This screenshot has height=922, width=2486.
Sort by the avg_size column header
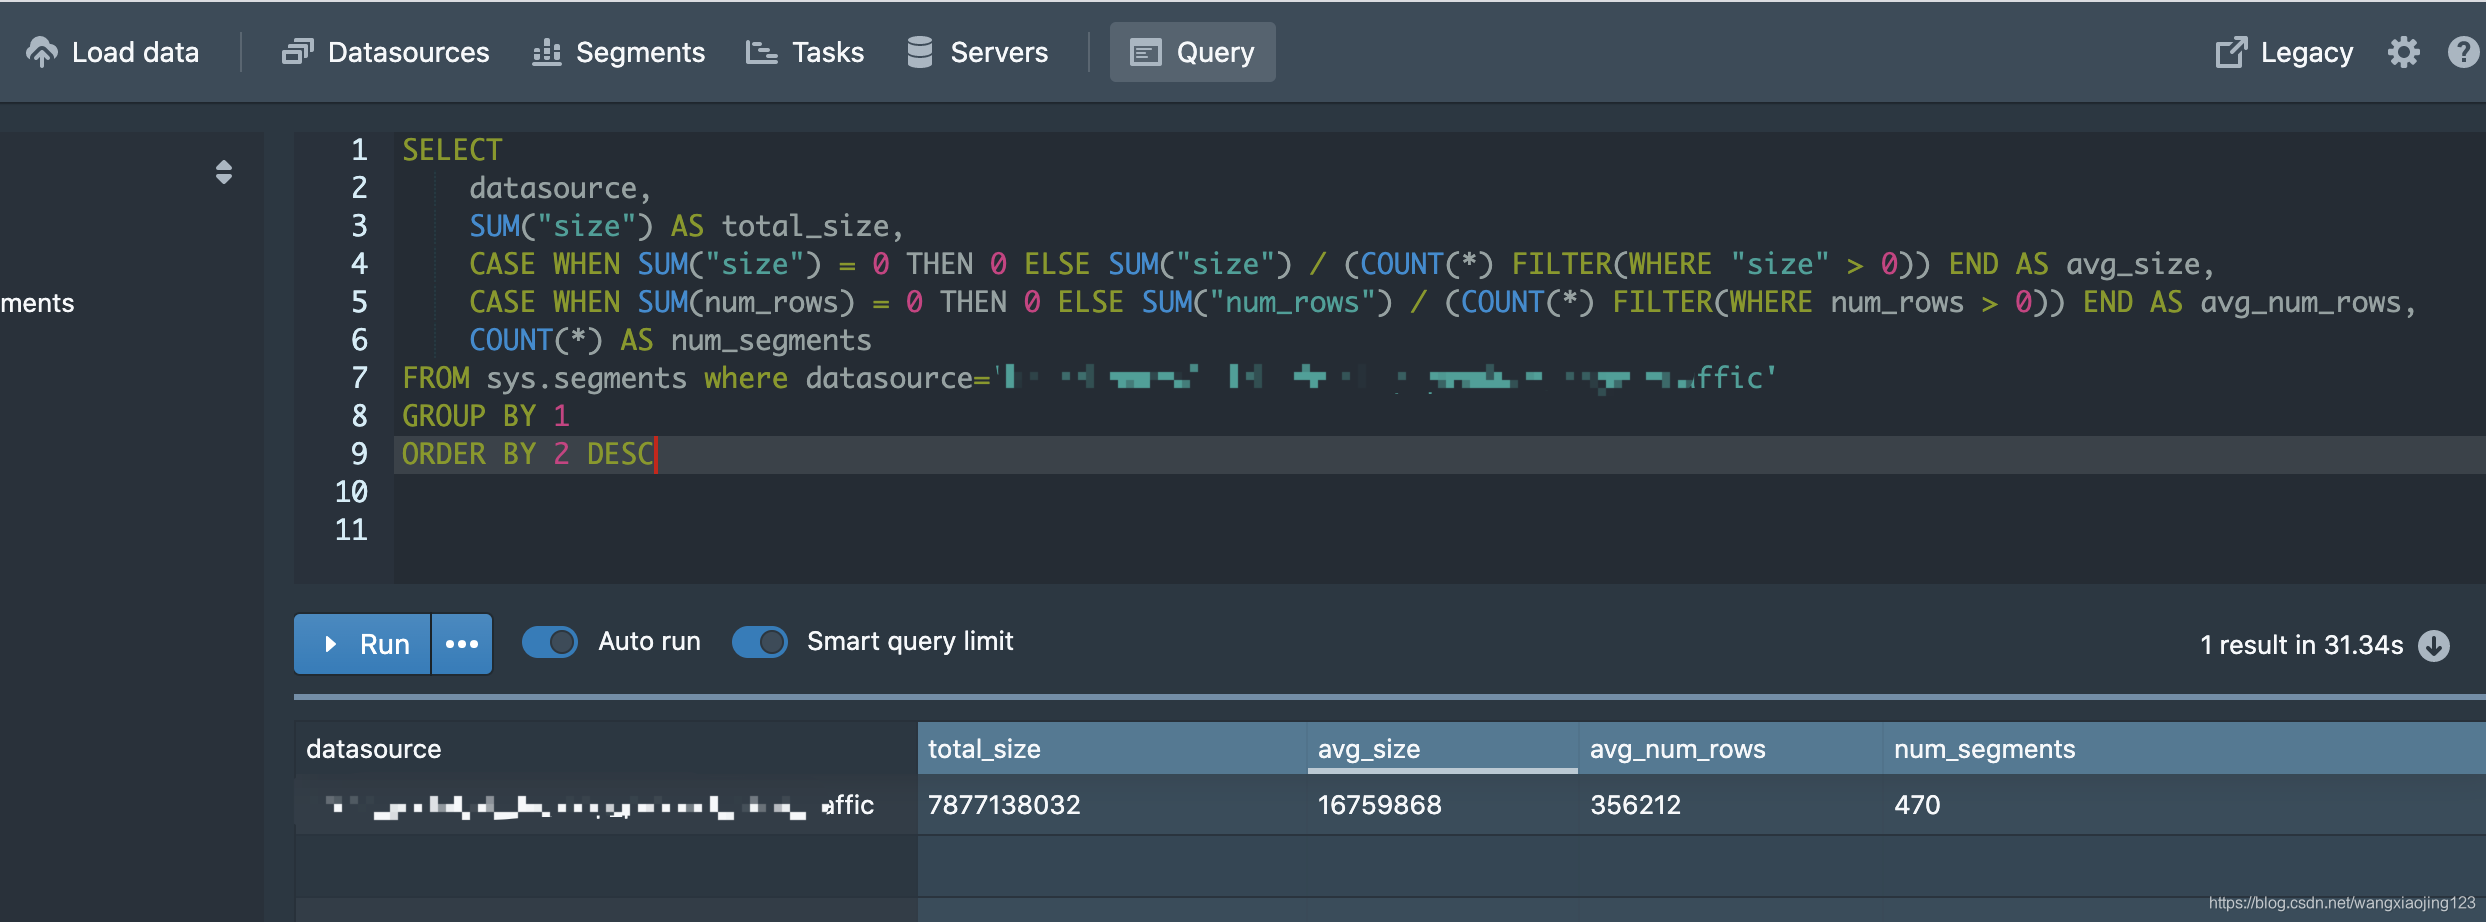(1443, 749)
